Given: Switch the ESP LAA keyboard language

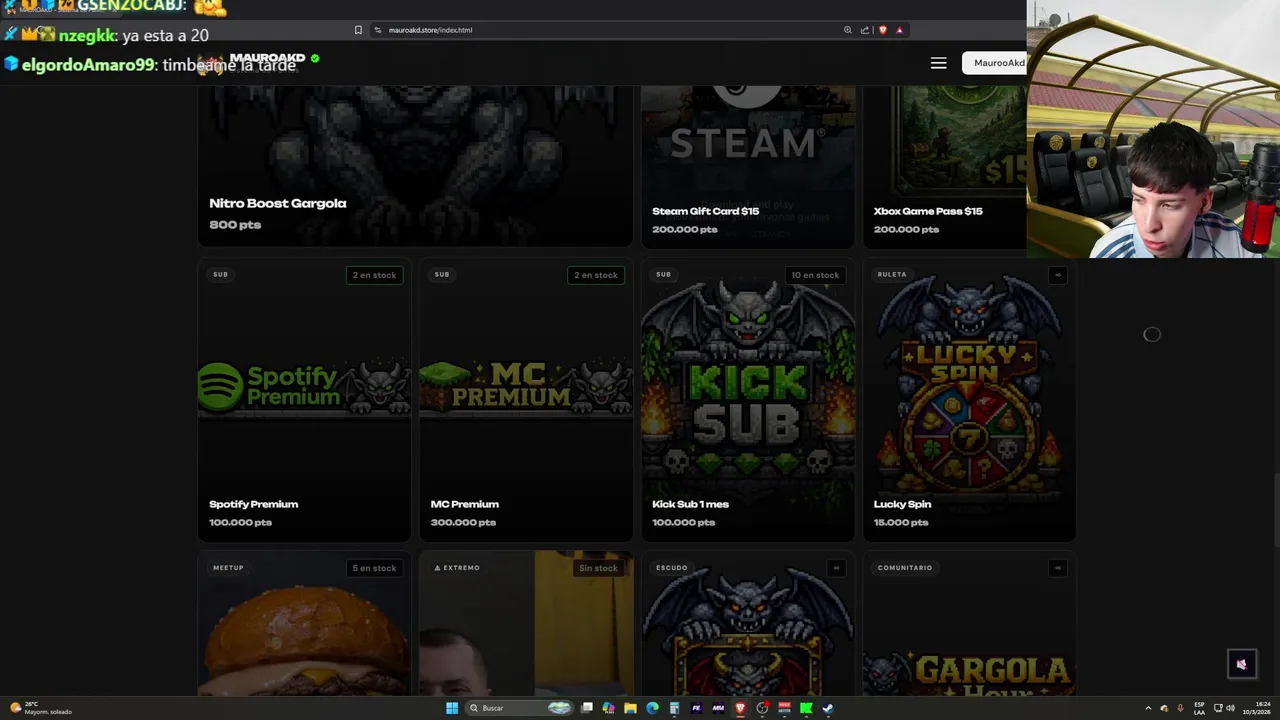Looking at the screenshot, I should click(1199, 708).
